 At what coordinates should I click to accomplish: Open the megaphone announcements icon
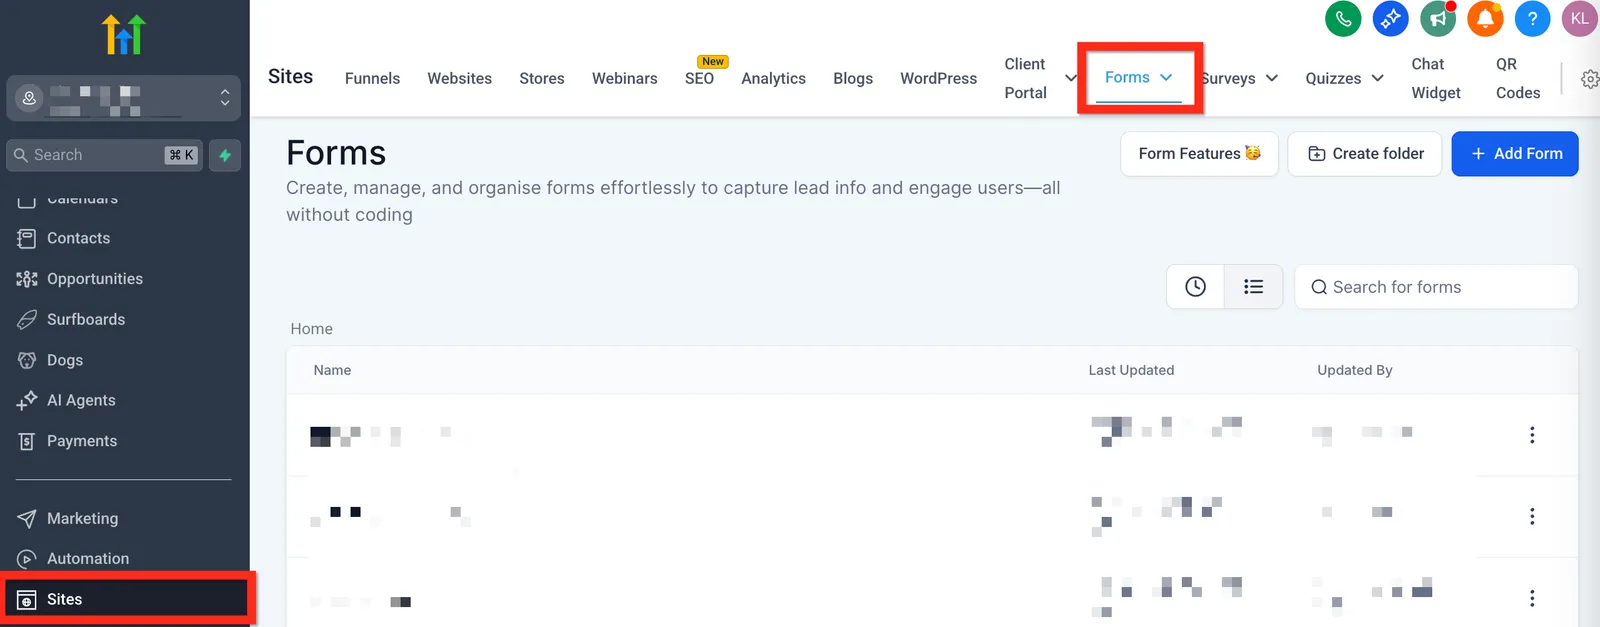click(1438, 18)
